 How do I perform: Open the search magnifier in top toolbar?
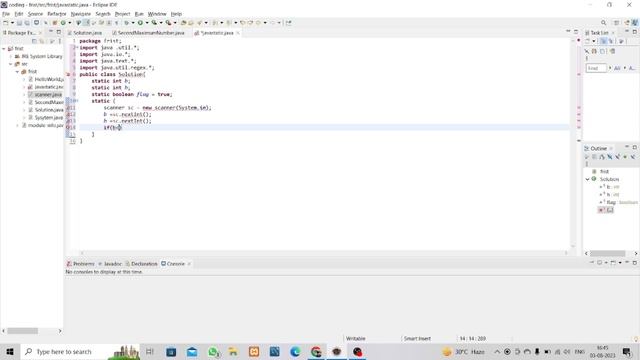pyautogui.click(x=603, y=23)
